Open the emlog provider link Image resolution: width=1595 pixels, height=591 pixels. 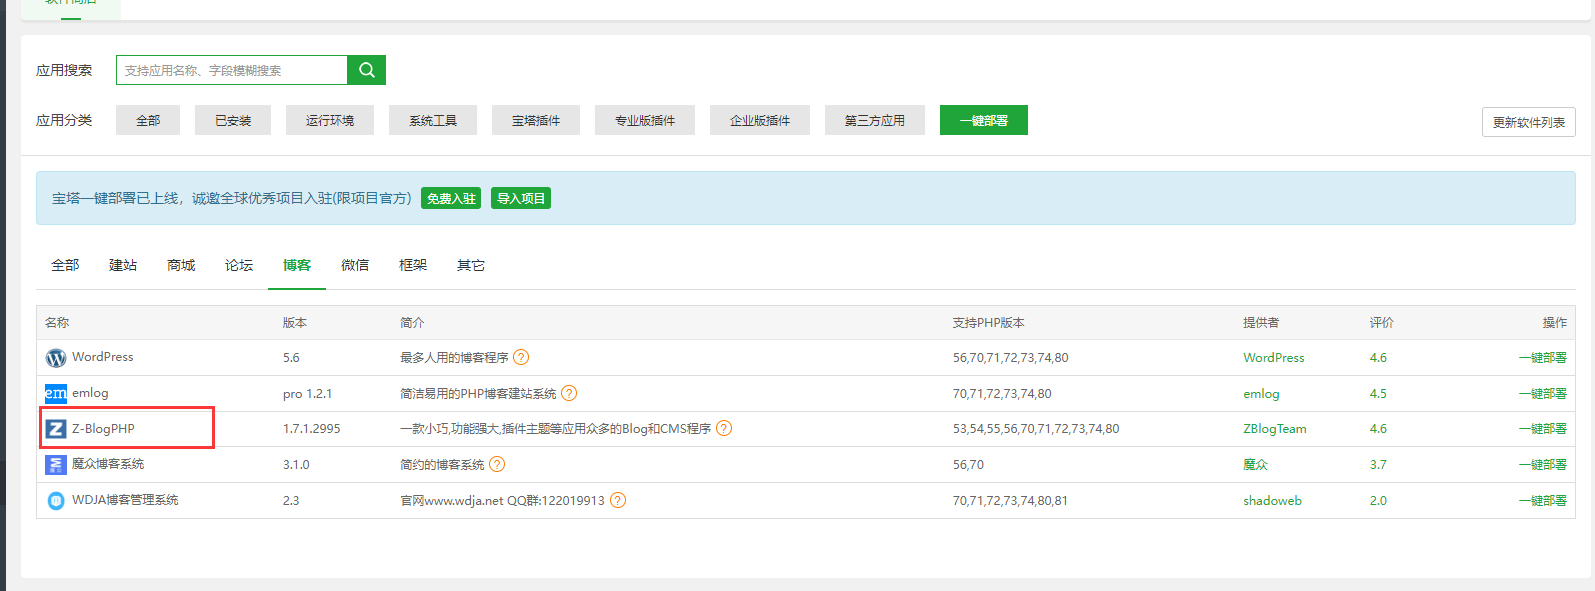click(x=1261, y=393)
